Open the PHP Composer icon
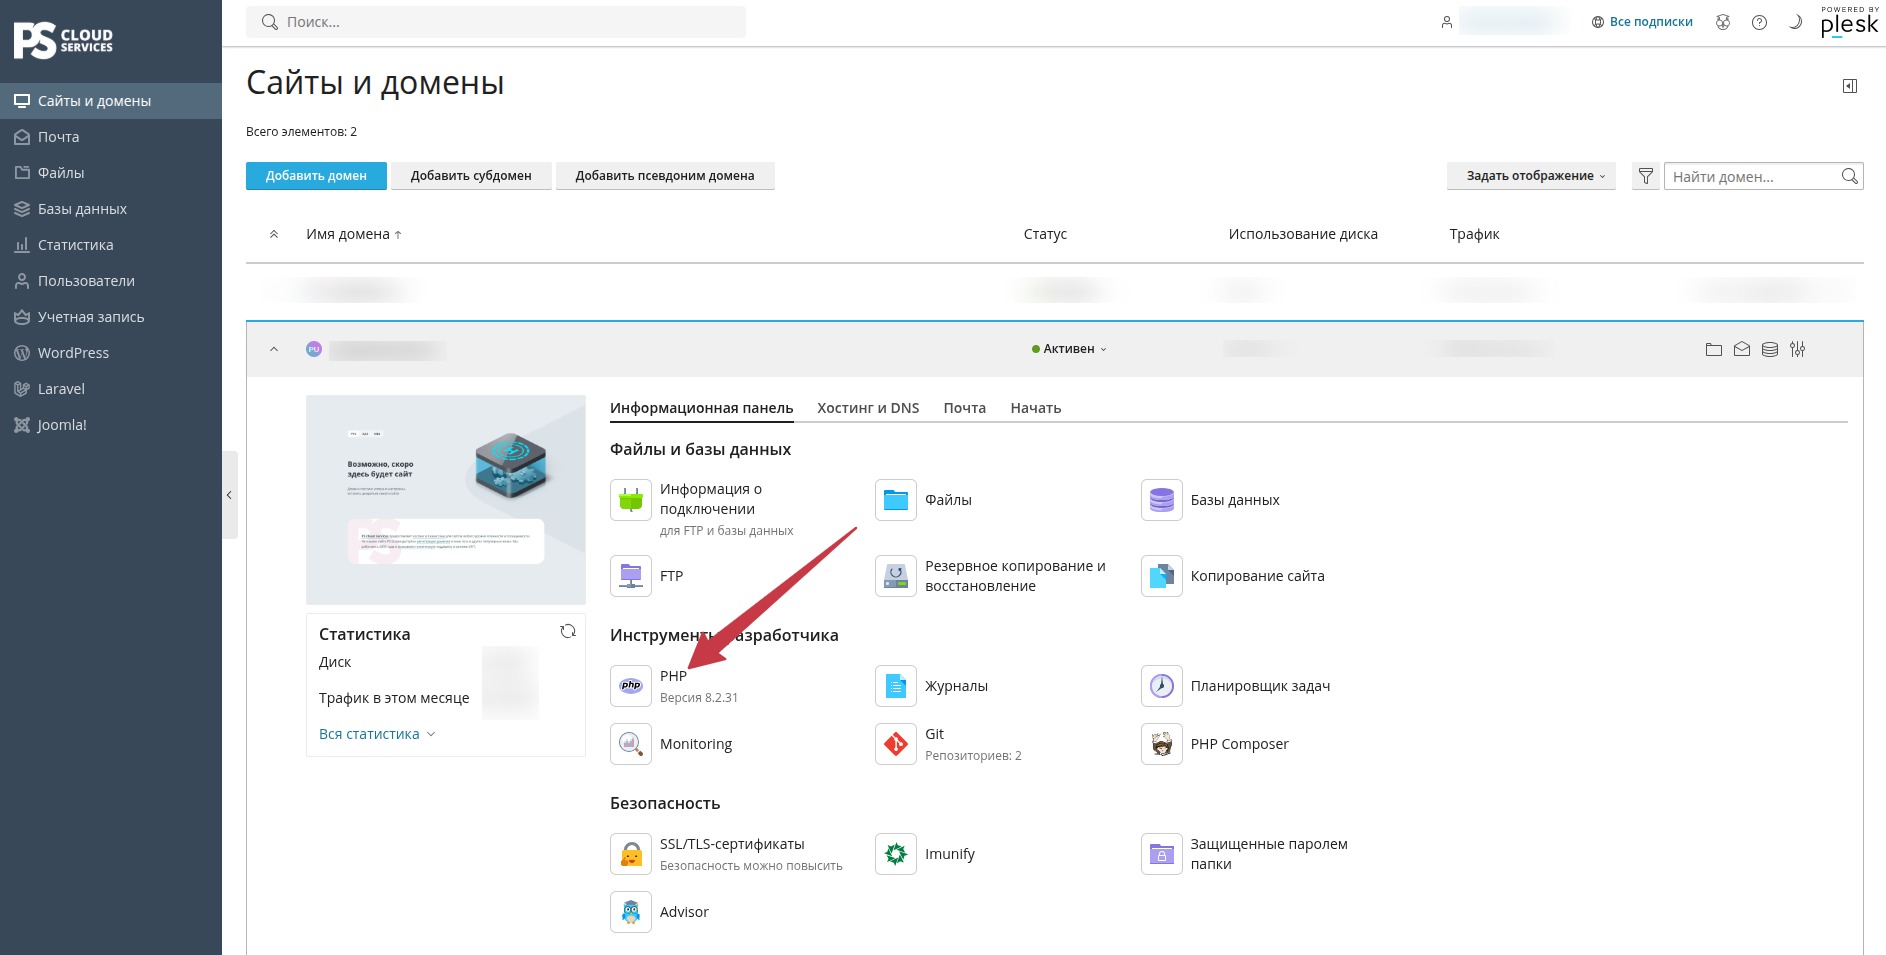The width and height of the screenshot is (1886, 955). tap(1162, 744)
